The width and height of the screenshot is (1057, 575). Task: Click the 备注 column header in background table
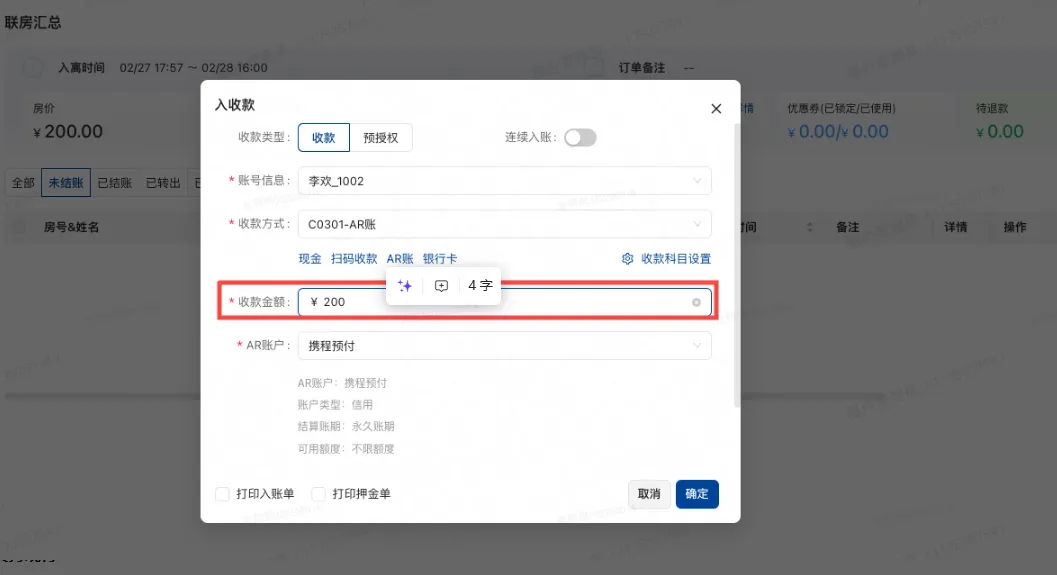[x=847, y=227]
